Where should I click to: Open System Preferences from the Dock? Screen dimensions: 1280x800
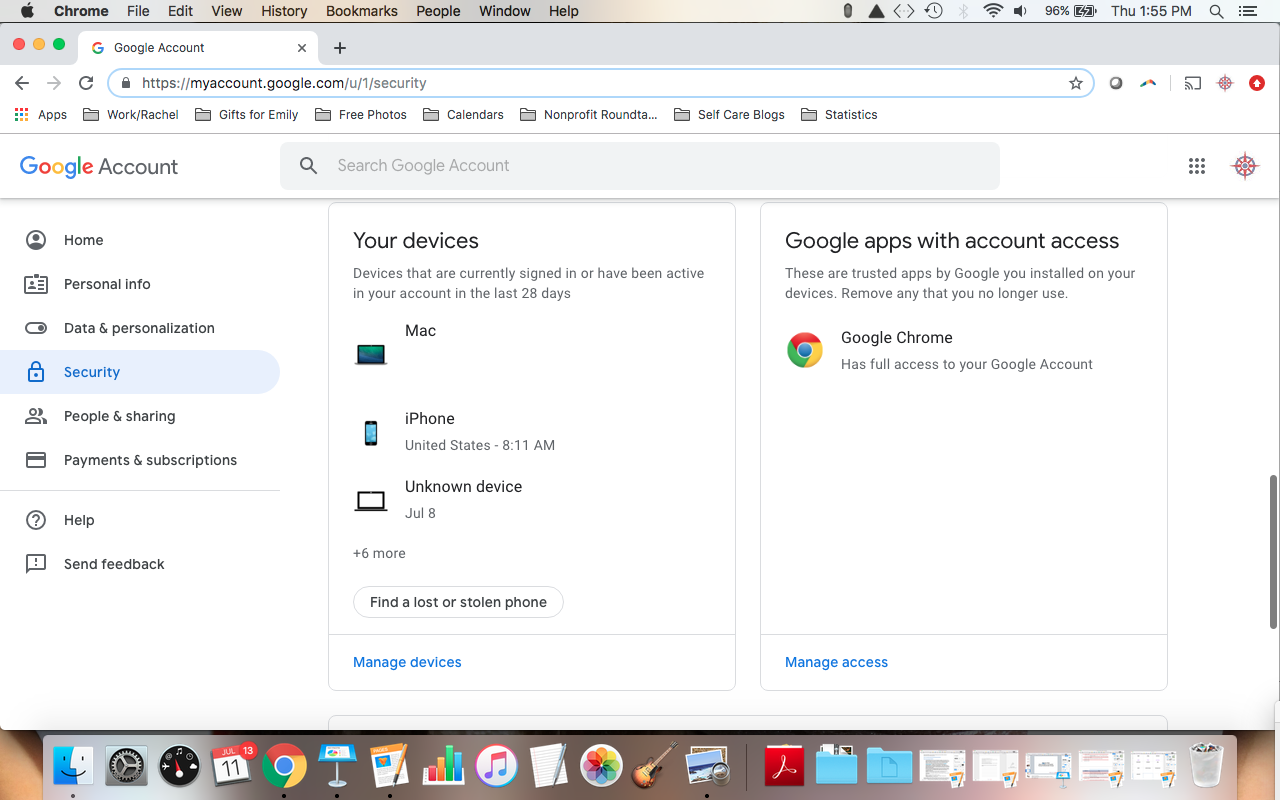point(126,767)
